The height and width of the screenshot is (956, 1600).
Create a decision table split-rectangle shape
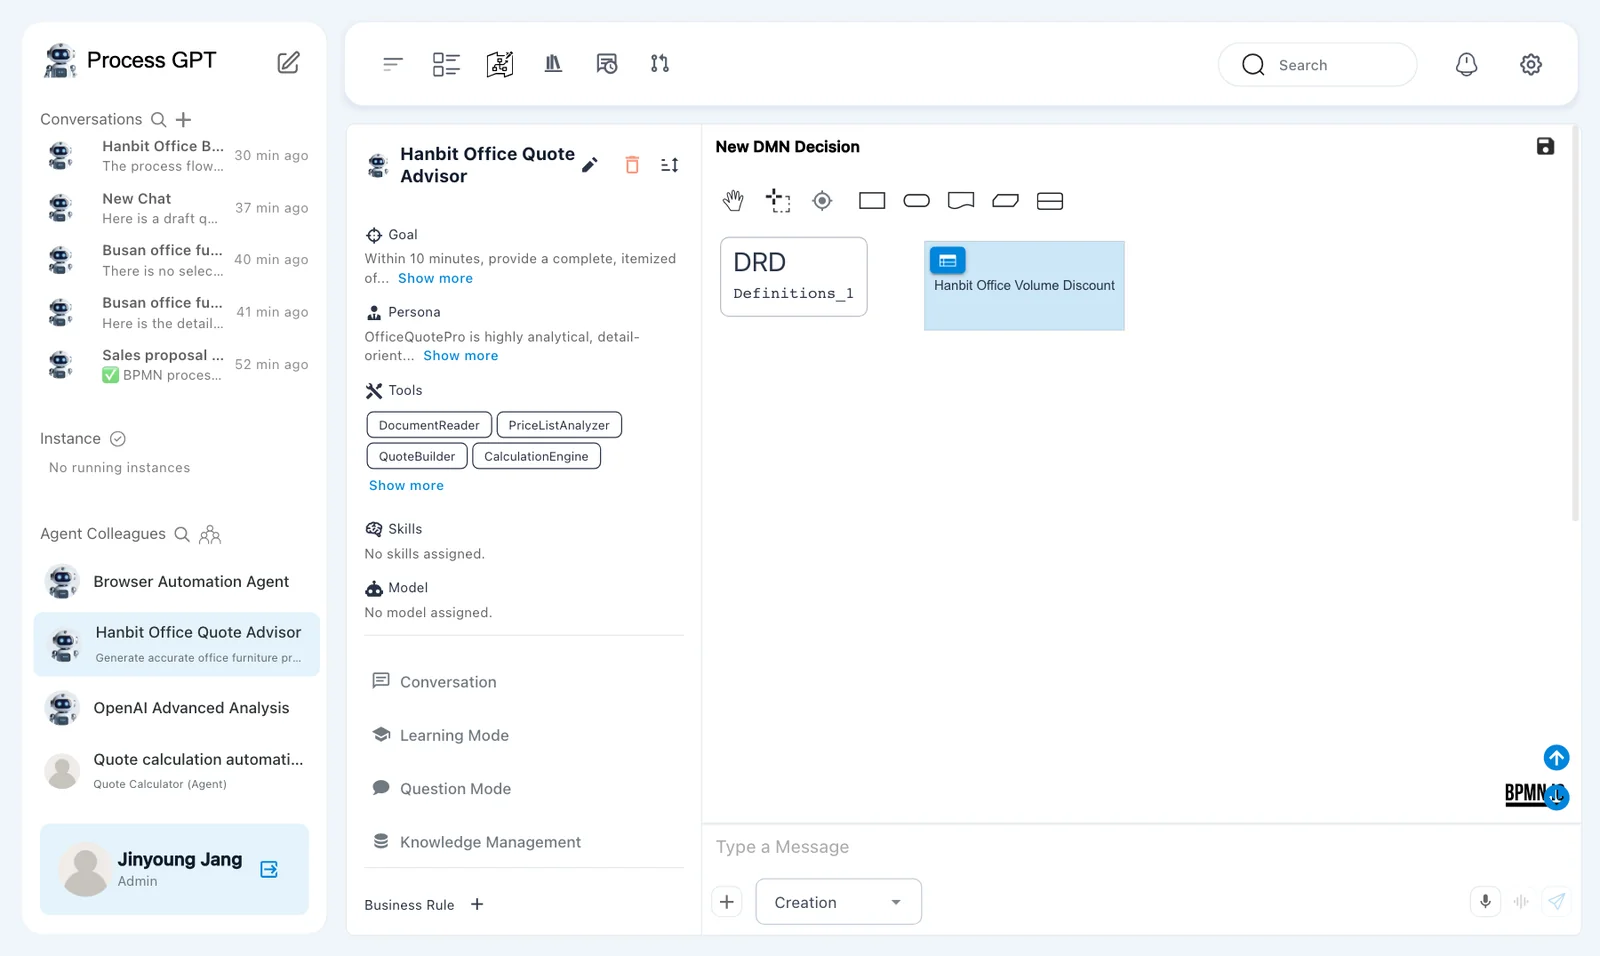[1050, 201]
